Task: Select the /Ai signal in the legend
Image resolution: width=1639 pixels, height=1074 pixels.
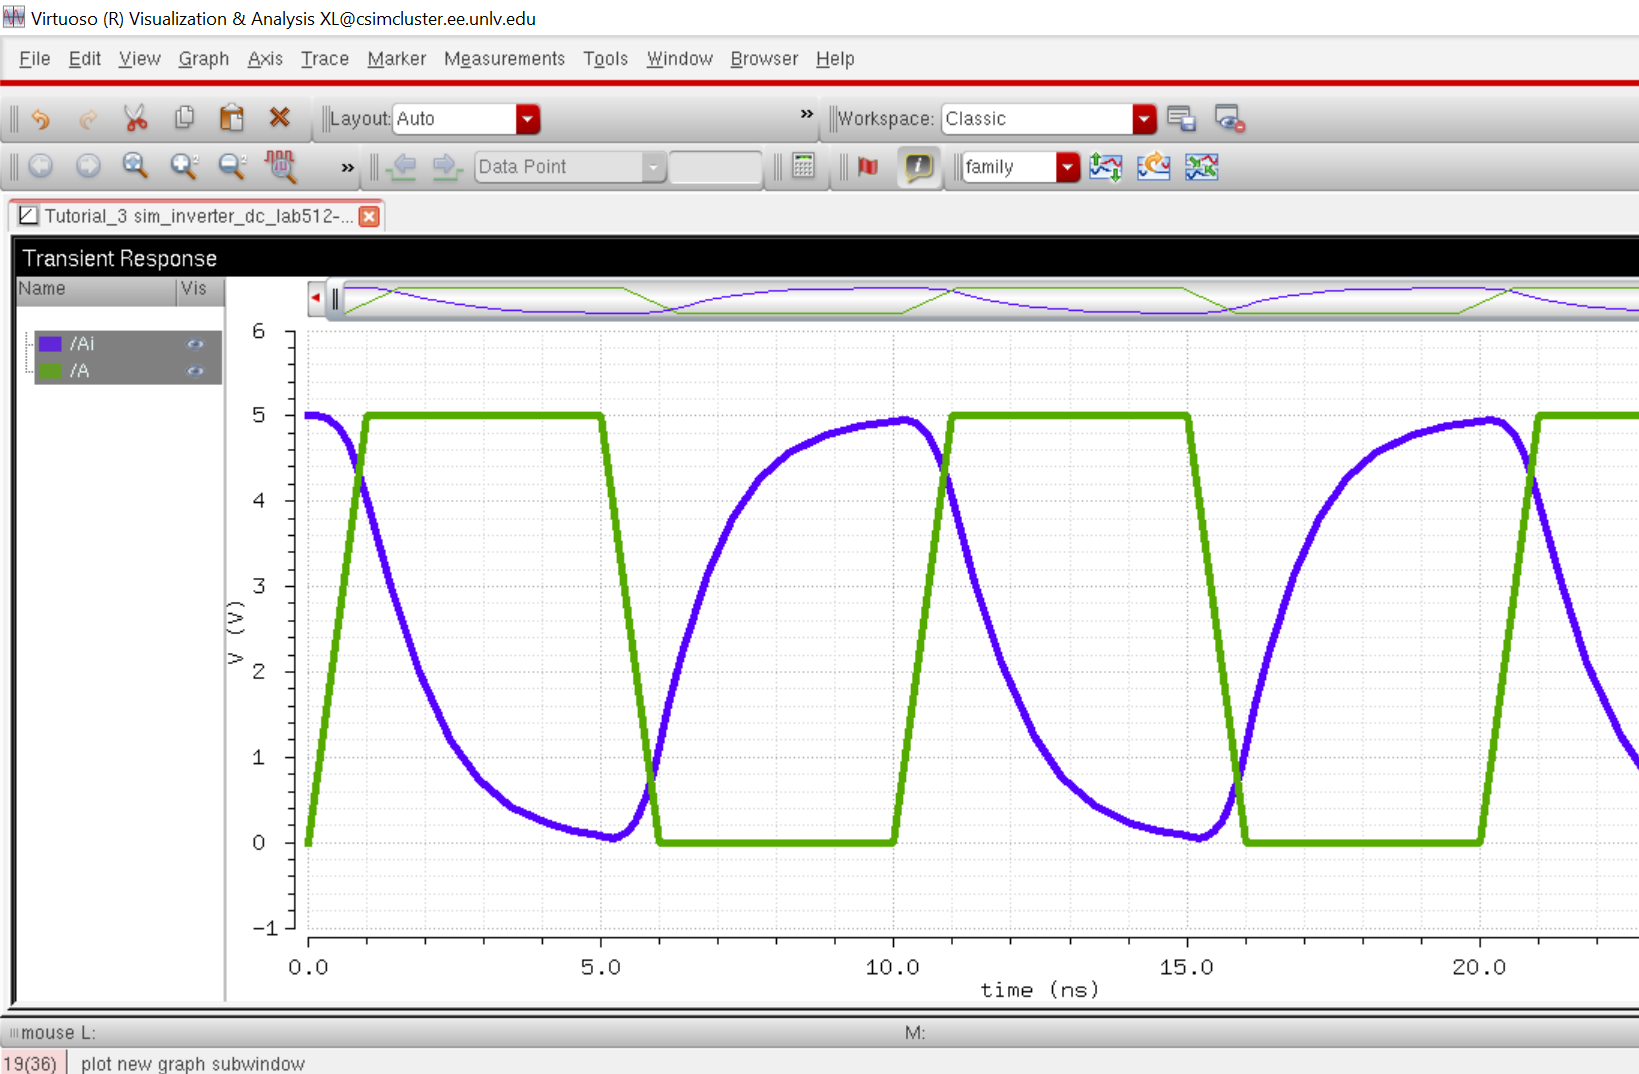Action: 83,344
